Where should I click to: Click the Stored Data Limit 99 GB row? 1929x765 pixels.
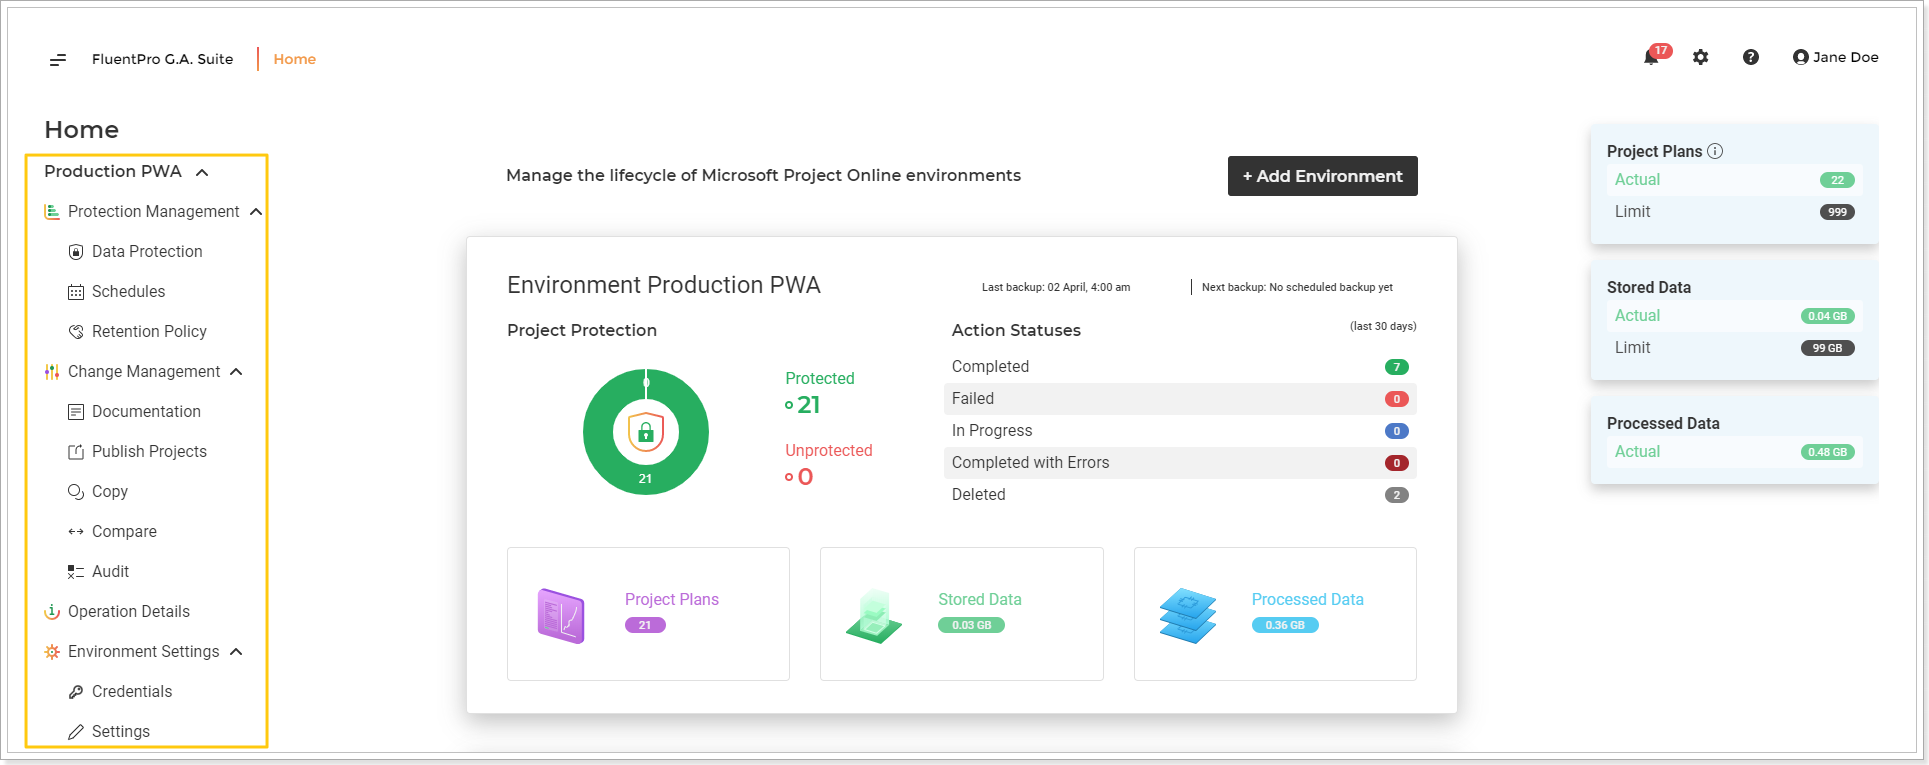click(1734, 348)
